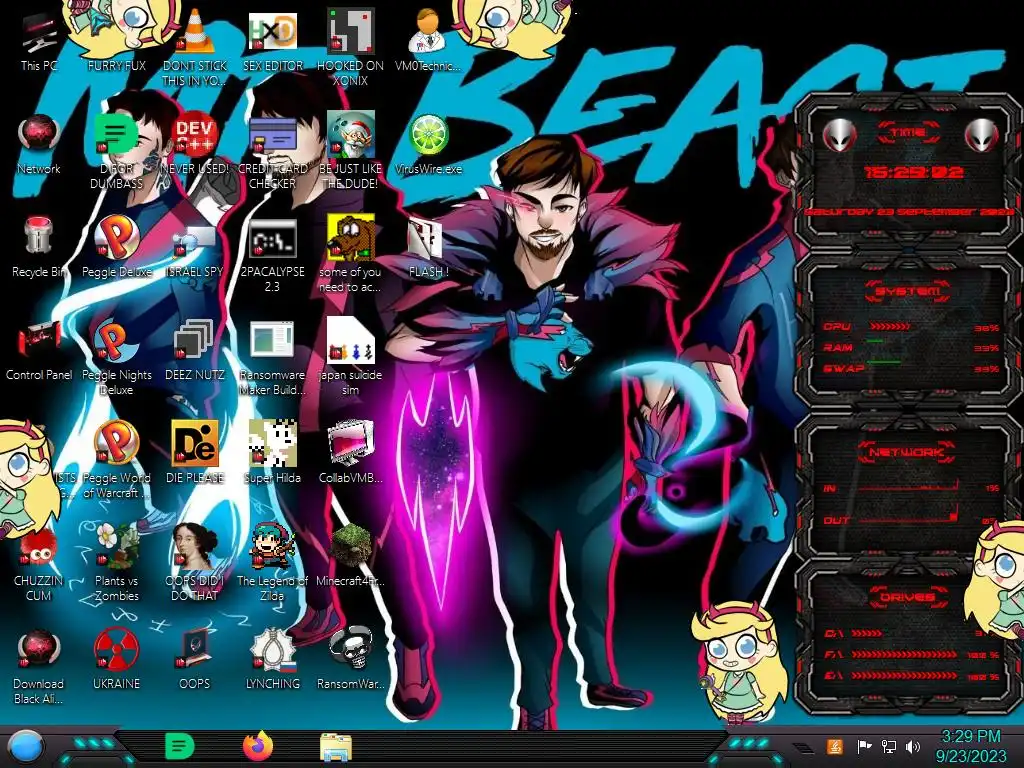Screen dimensions: 1024x768
Task: Select the 15:29:02 clock in the TIME widget
Action: pos(913,172)
